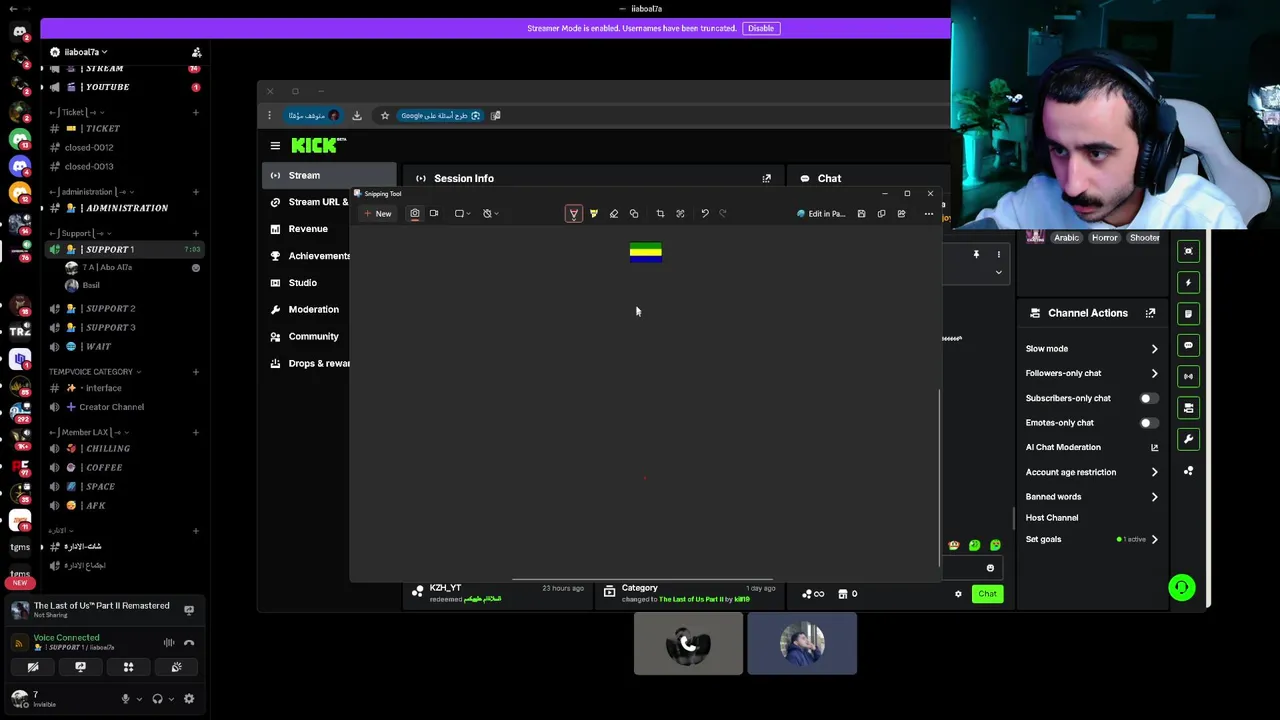Send message with green Chat button
1280x720 pixels.
[x=987, y=594]
